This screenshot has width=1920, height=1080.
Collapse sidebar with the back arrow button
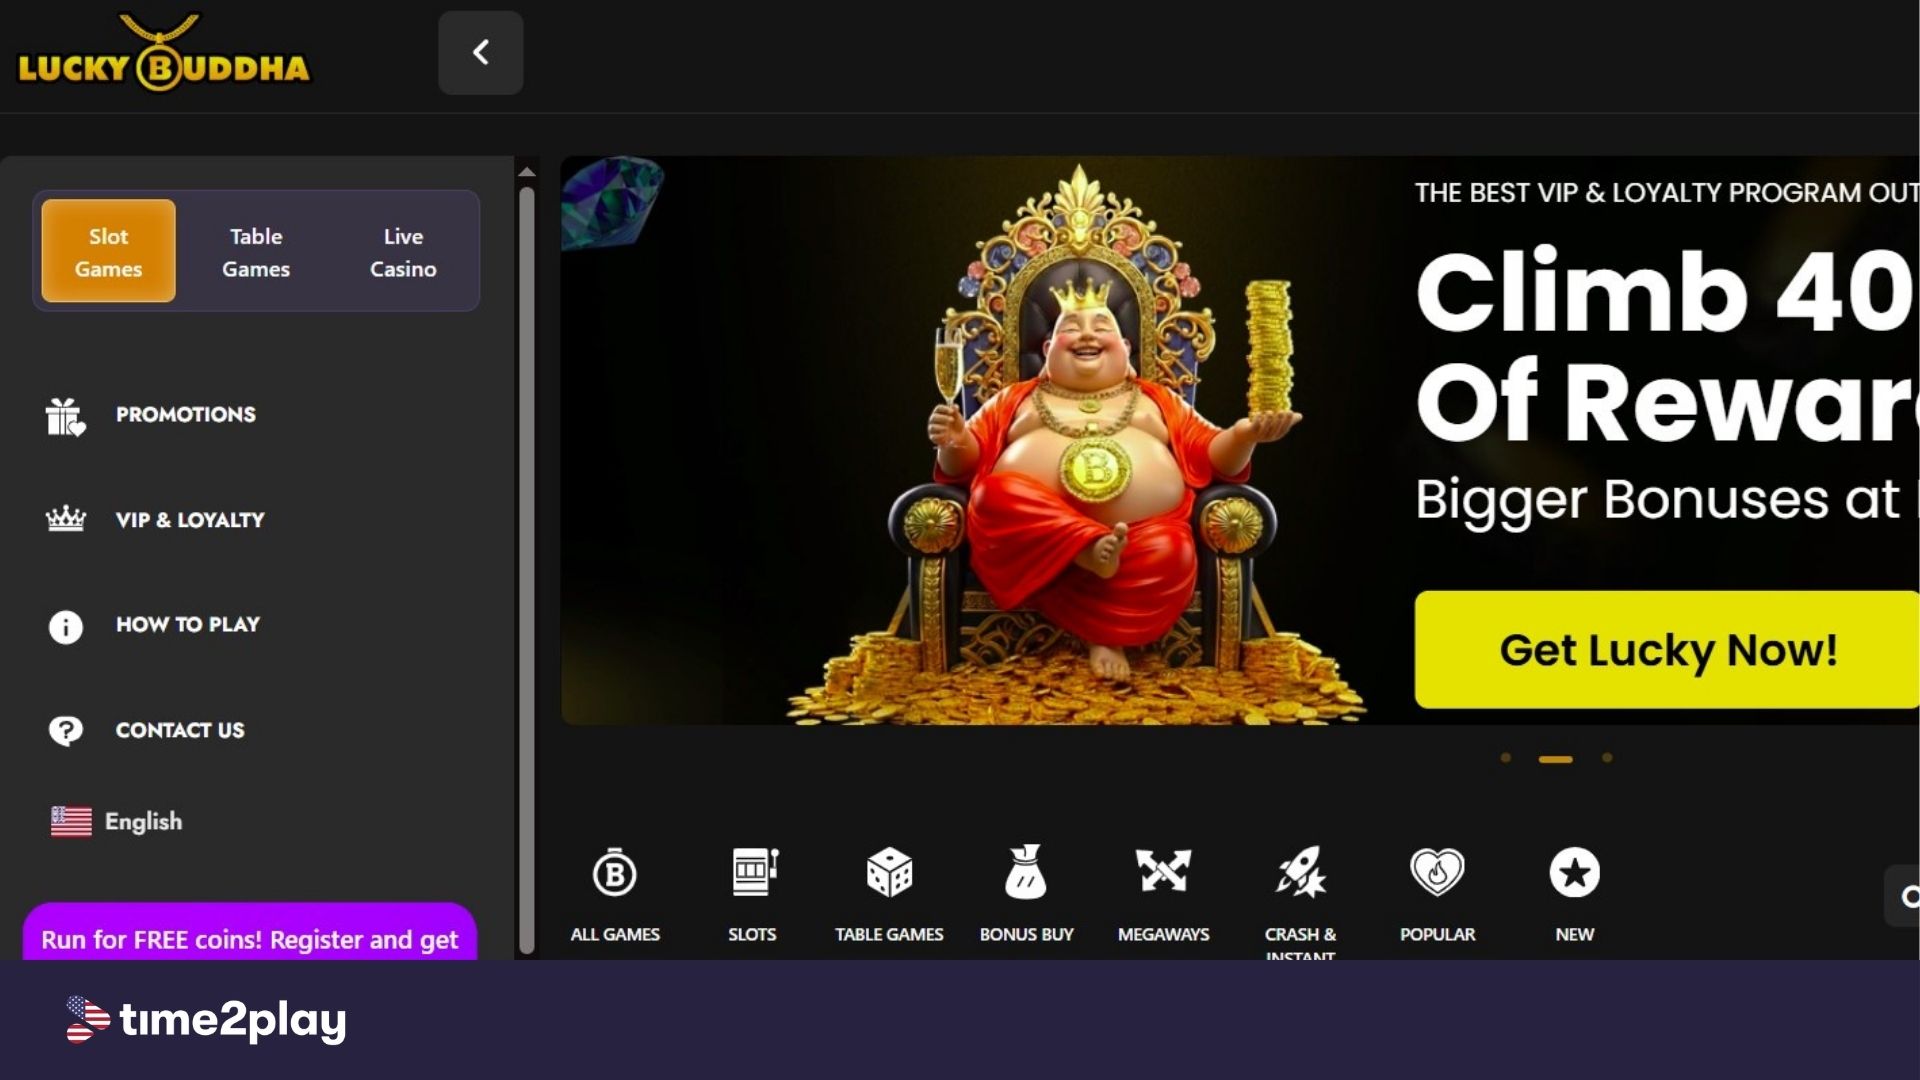click(481, 53)
